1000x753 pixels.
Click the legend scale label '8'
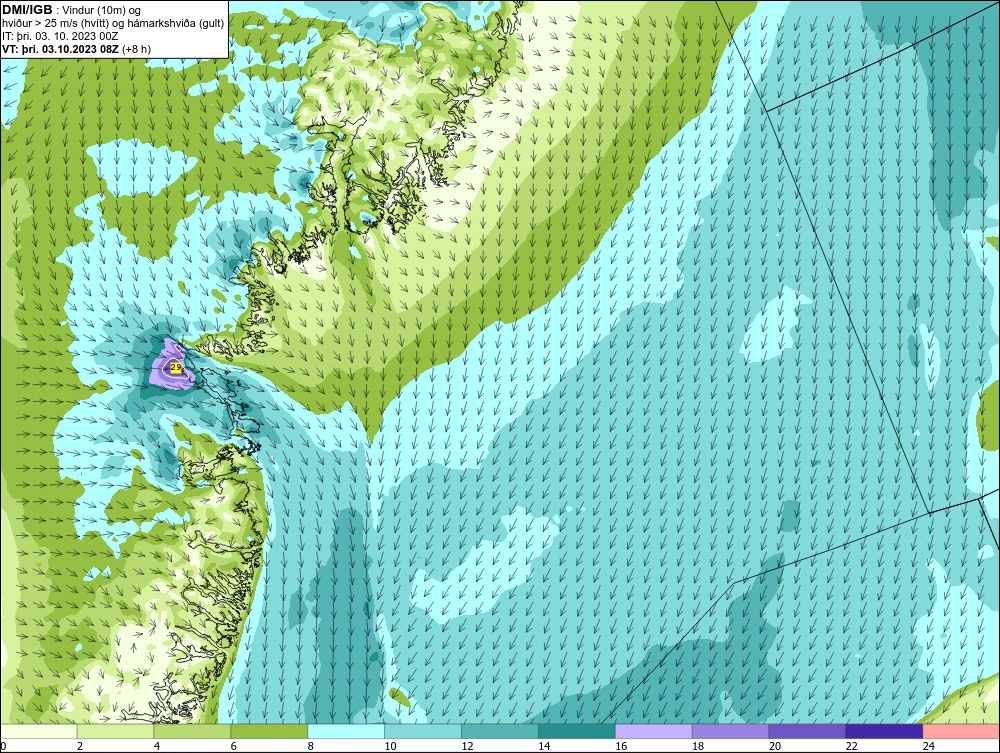[311, 747]
